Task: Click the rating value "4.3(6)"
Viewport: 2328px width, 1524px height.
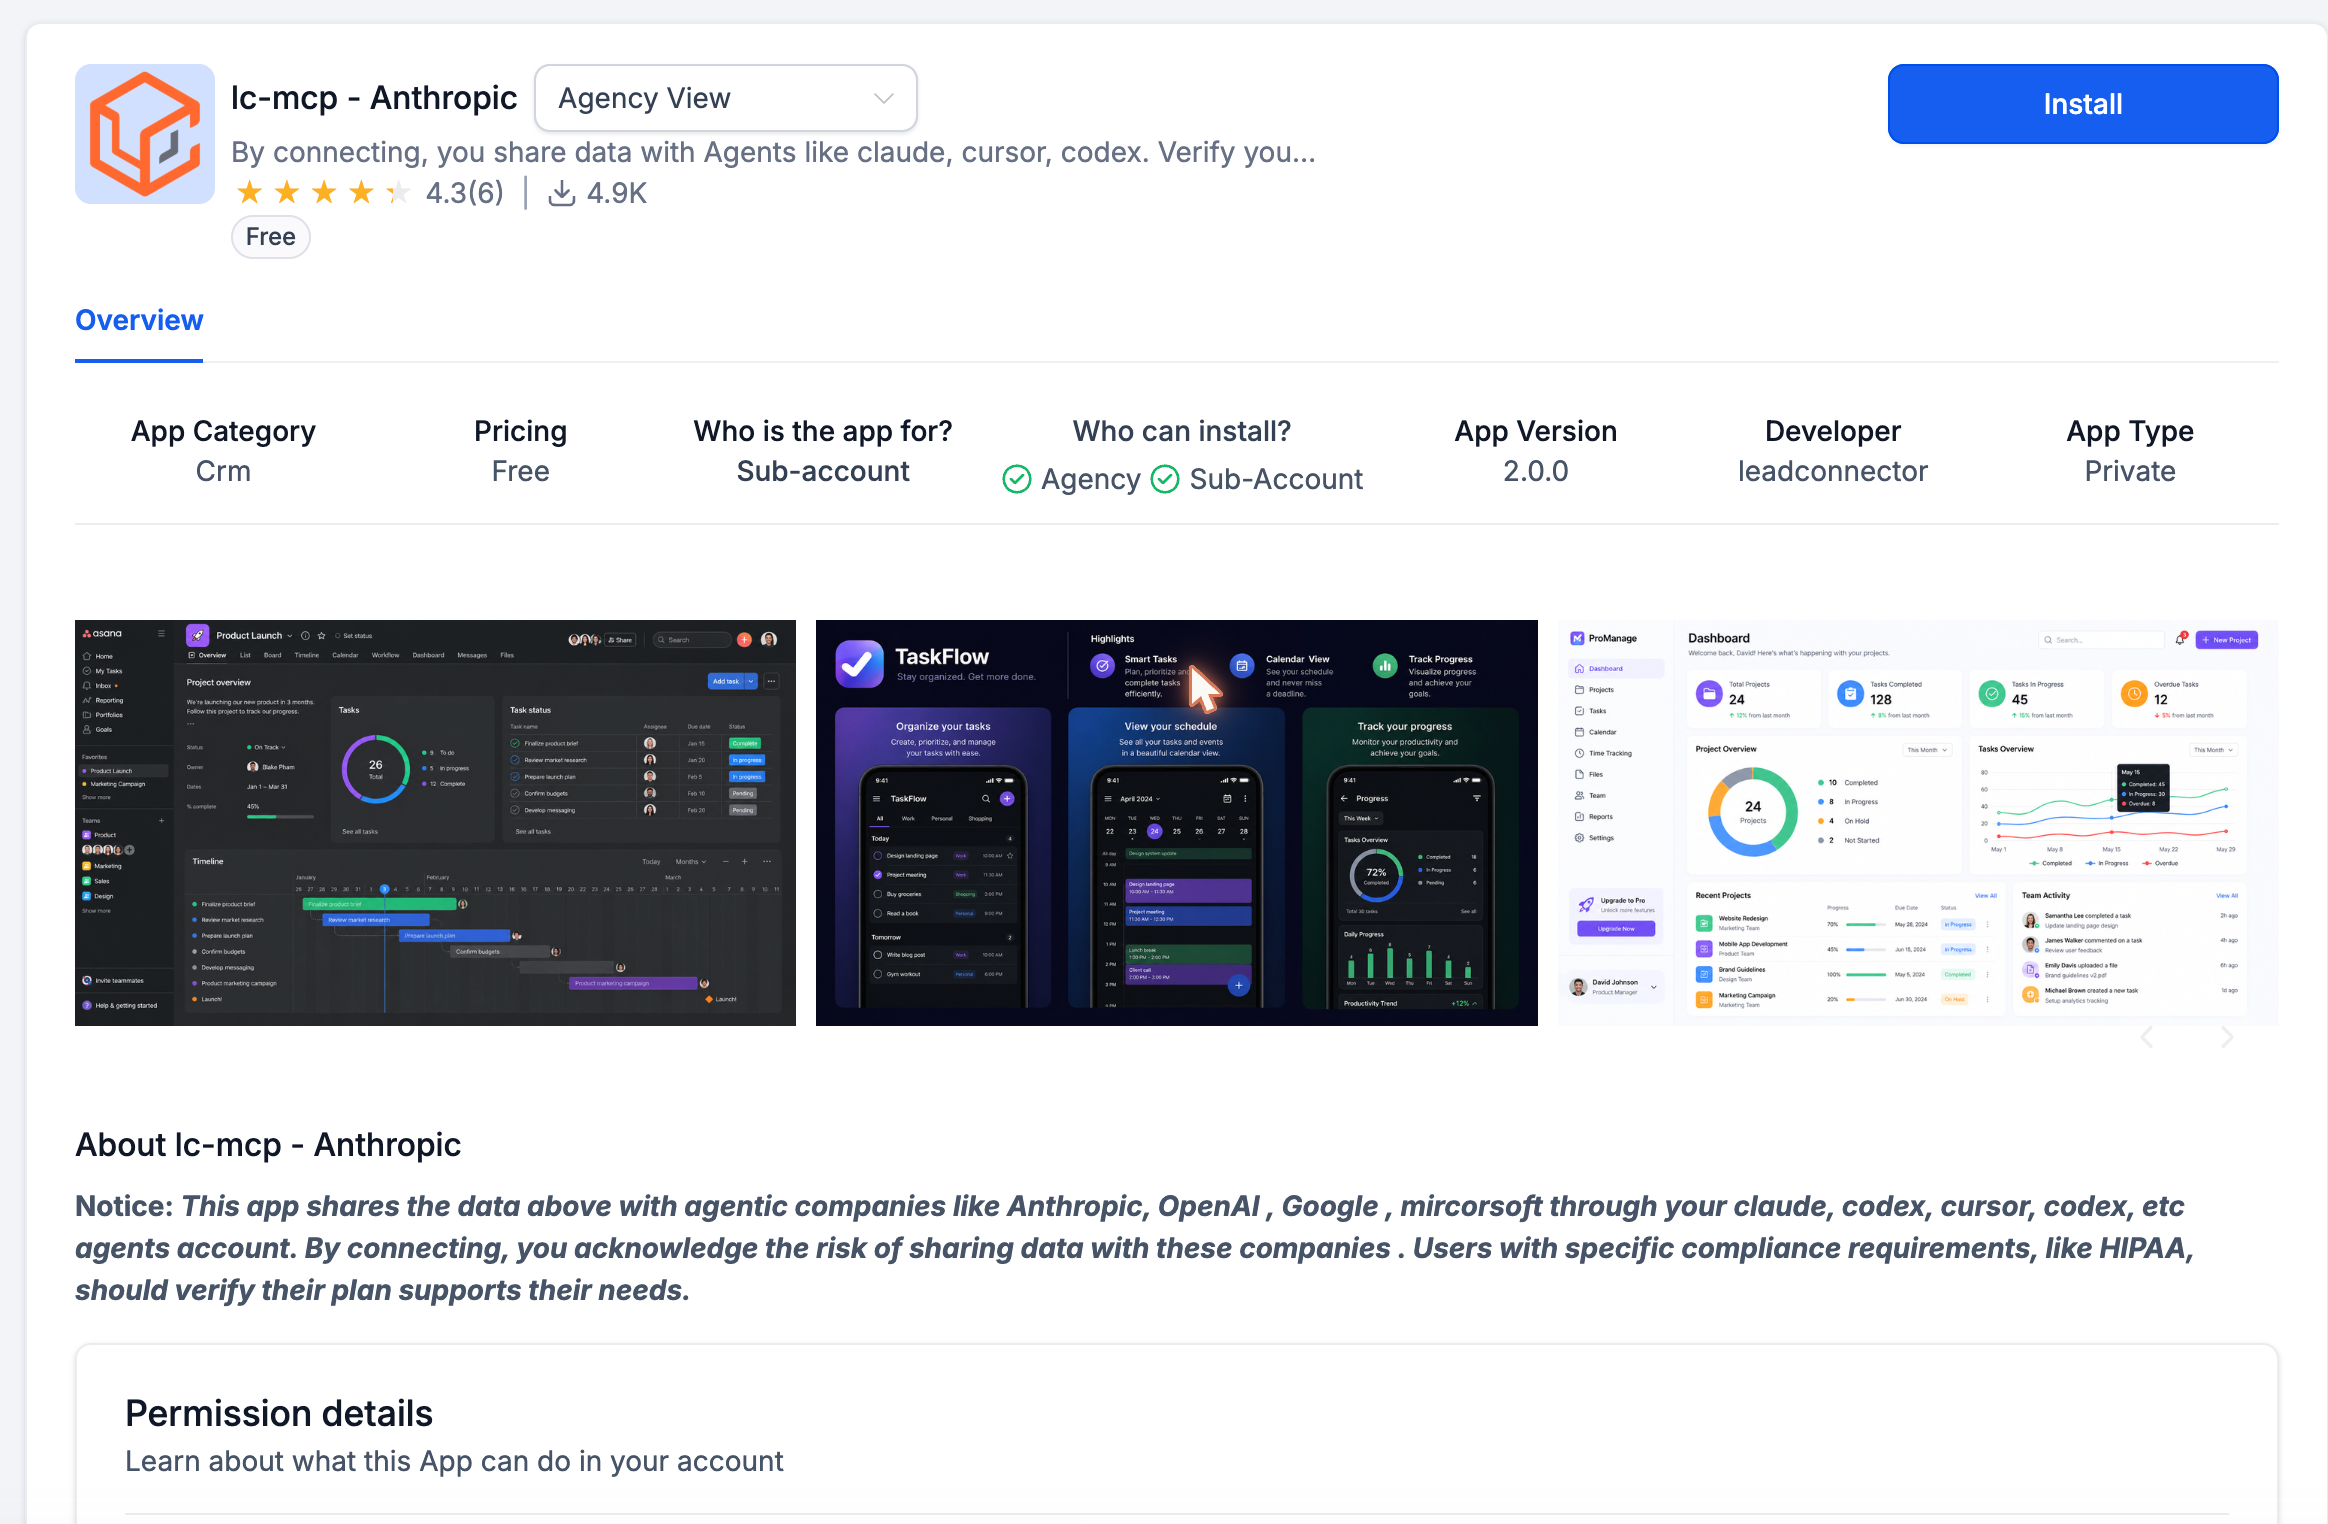Action: 465,192
